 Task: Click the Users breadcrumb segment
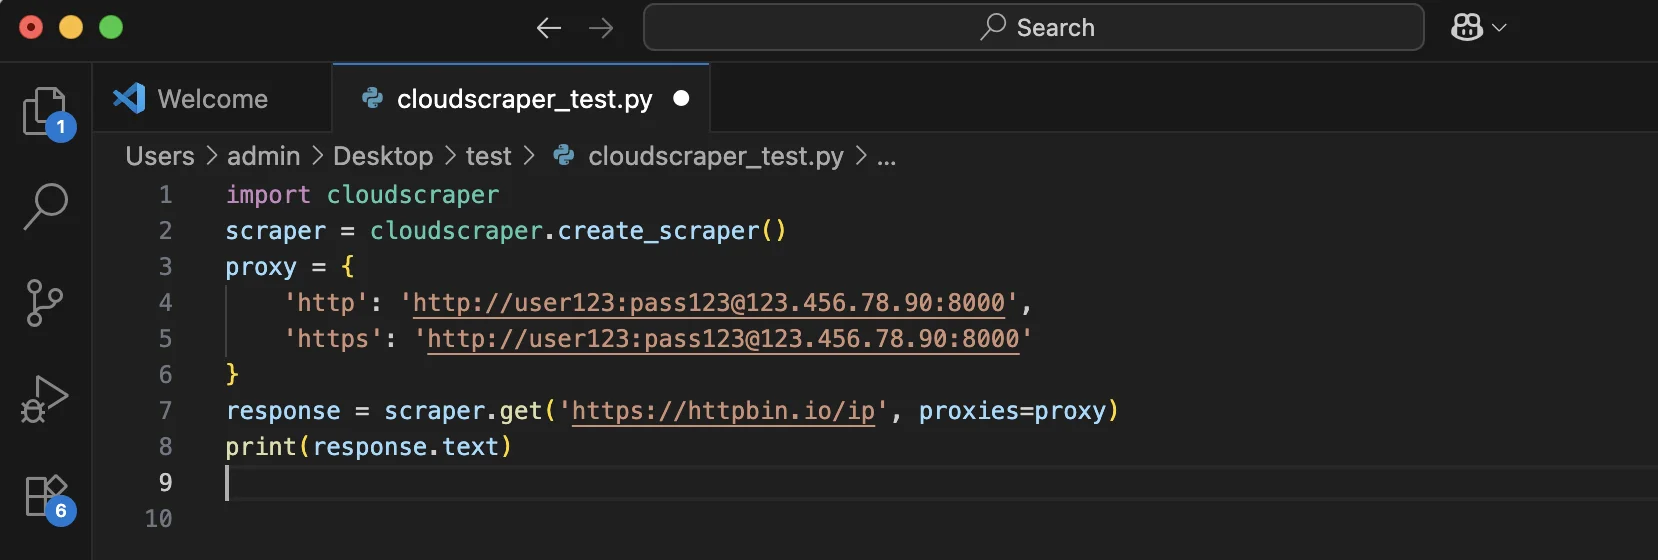tap(160, 156)
